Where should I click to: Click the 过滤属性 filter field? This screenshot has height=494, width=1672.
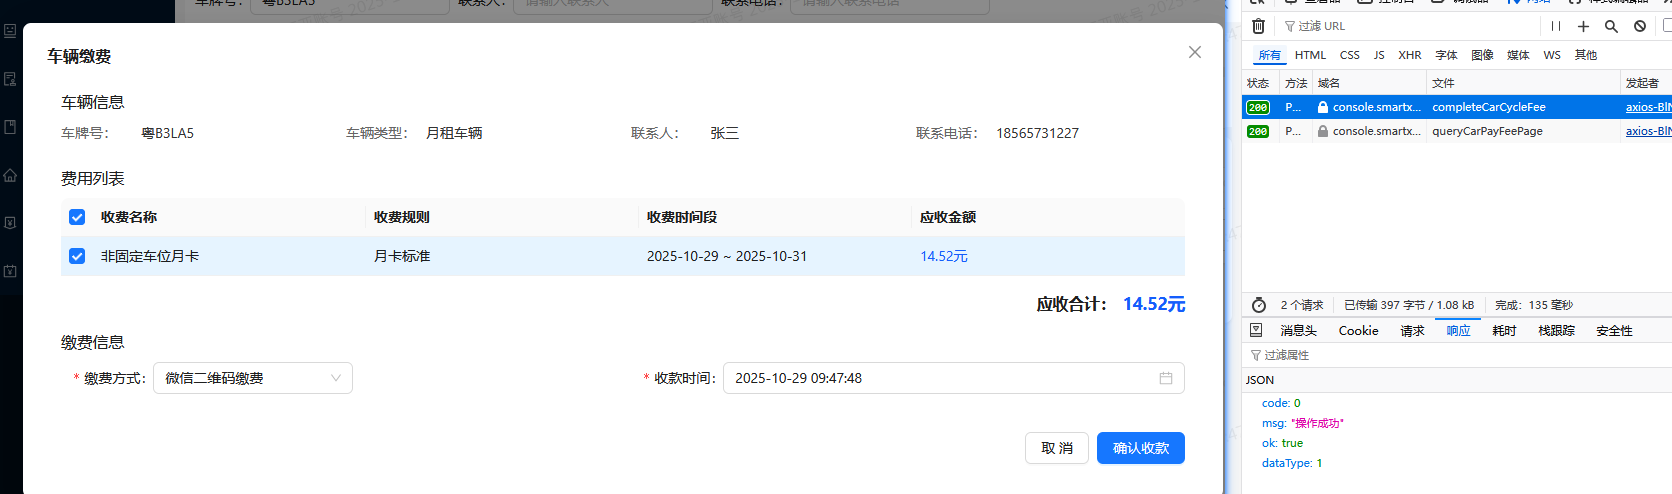[1456, 355]
